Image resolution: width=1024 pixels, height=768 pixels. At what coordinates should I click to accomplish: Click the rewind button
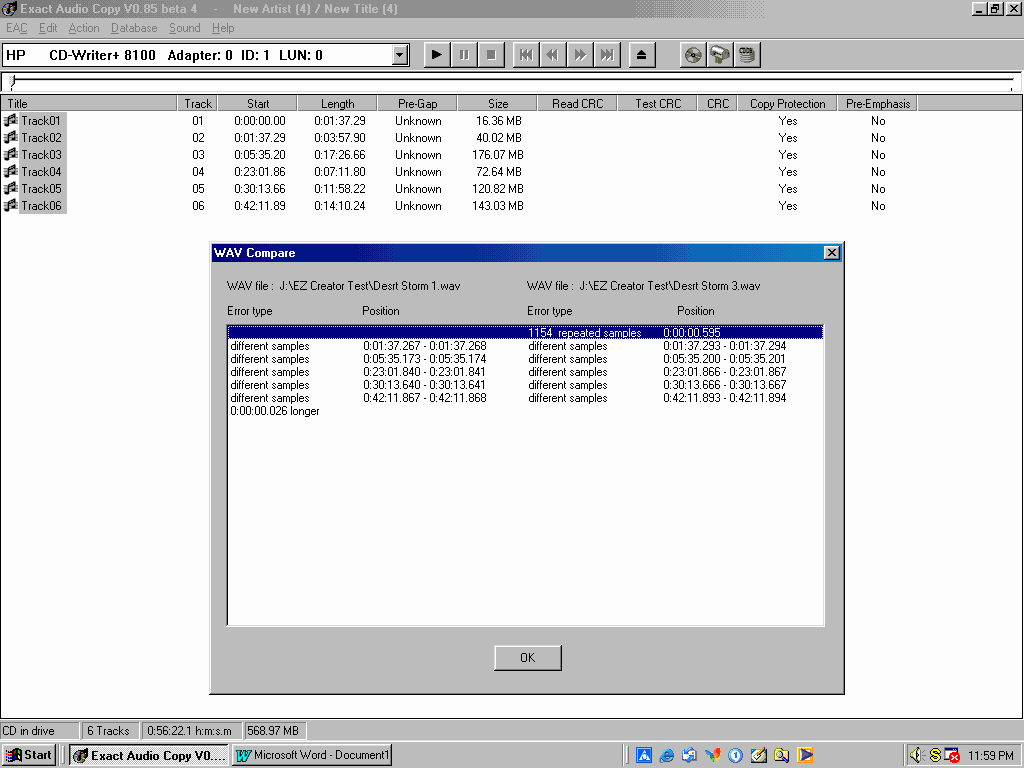tap(552, 55)
